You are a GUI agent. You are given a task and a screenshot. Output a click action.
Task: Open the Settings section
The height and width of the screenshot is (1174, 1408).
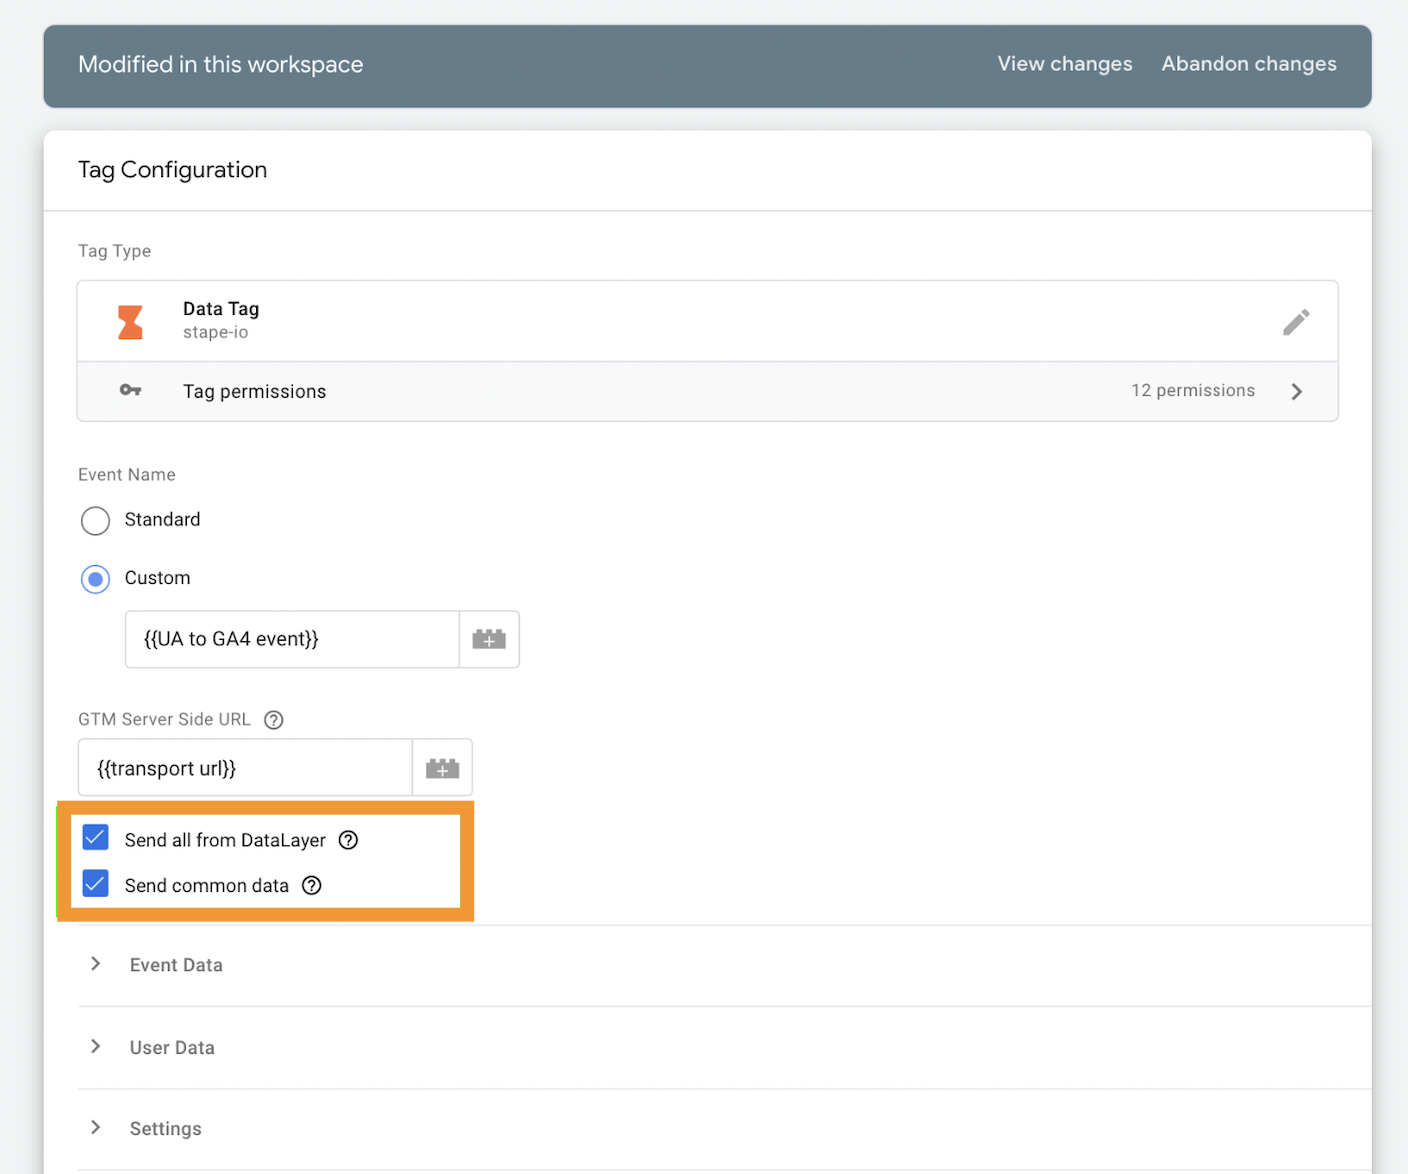[95, 1127]
